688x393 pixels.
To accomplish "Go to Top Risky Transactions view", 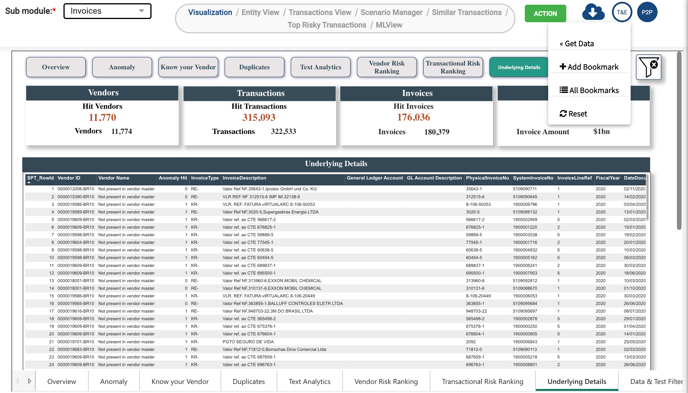I will click(x=327, y=25).
